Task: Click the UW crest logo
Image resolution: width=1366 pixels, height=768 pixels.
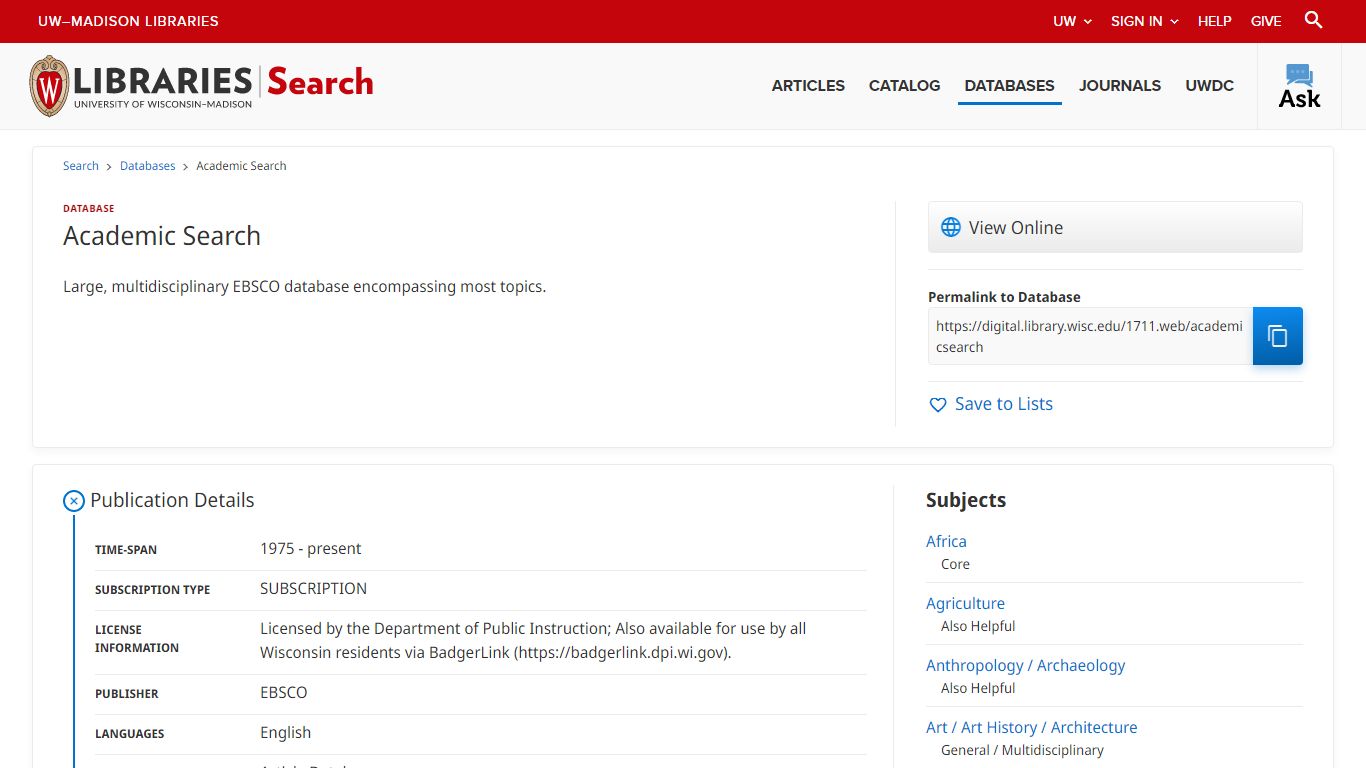Action: click(49, 86)
